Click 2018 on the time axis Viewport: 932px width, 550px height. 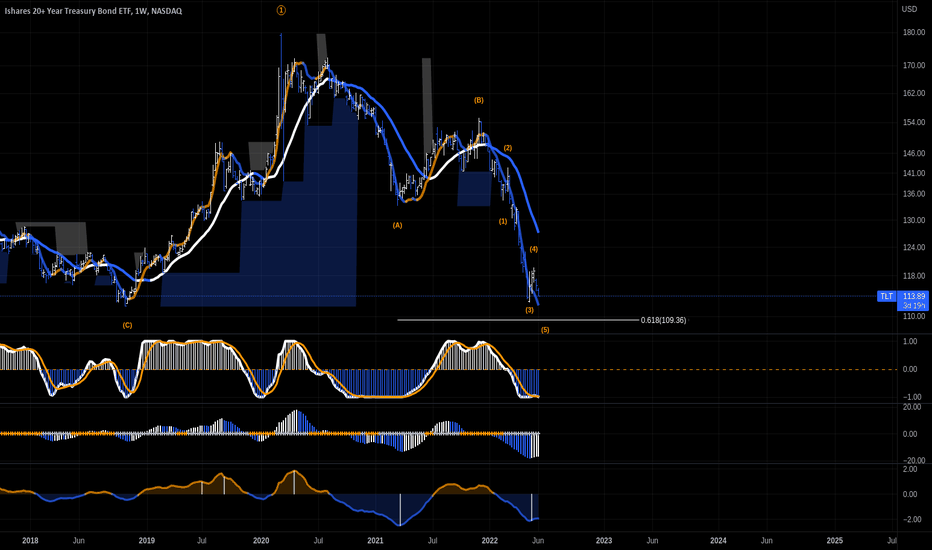30,540
